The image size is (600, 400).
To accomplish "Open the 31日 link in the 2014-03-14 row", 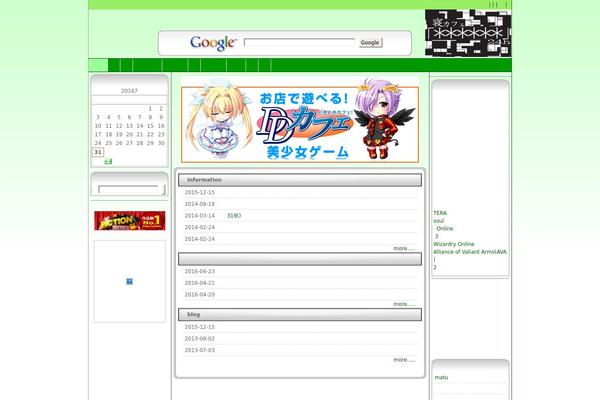I will (x=234, y=216).
